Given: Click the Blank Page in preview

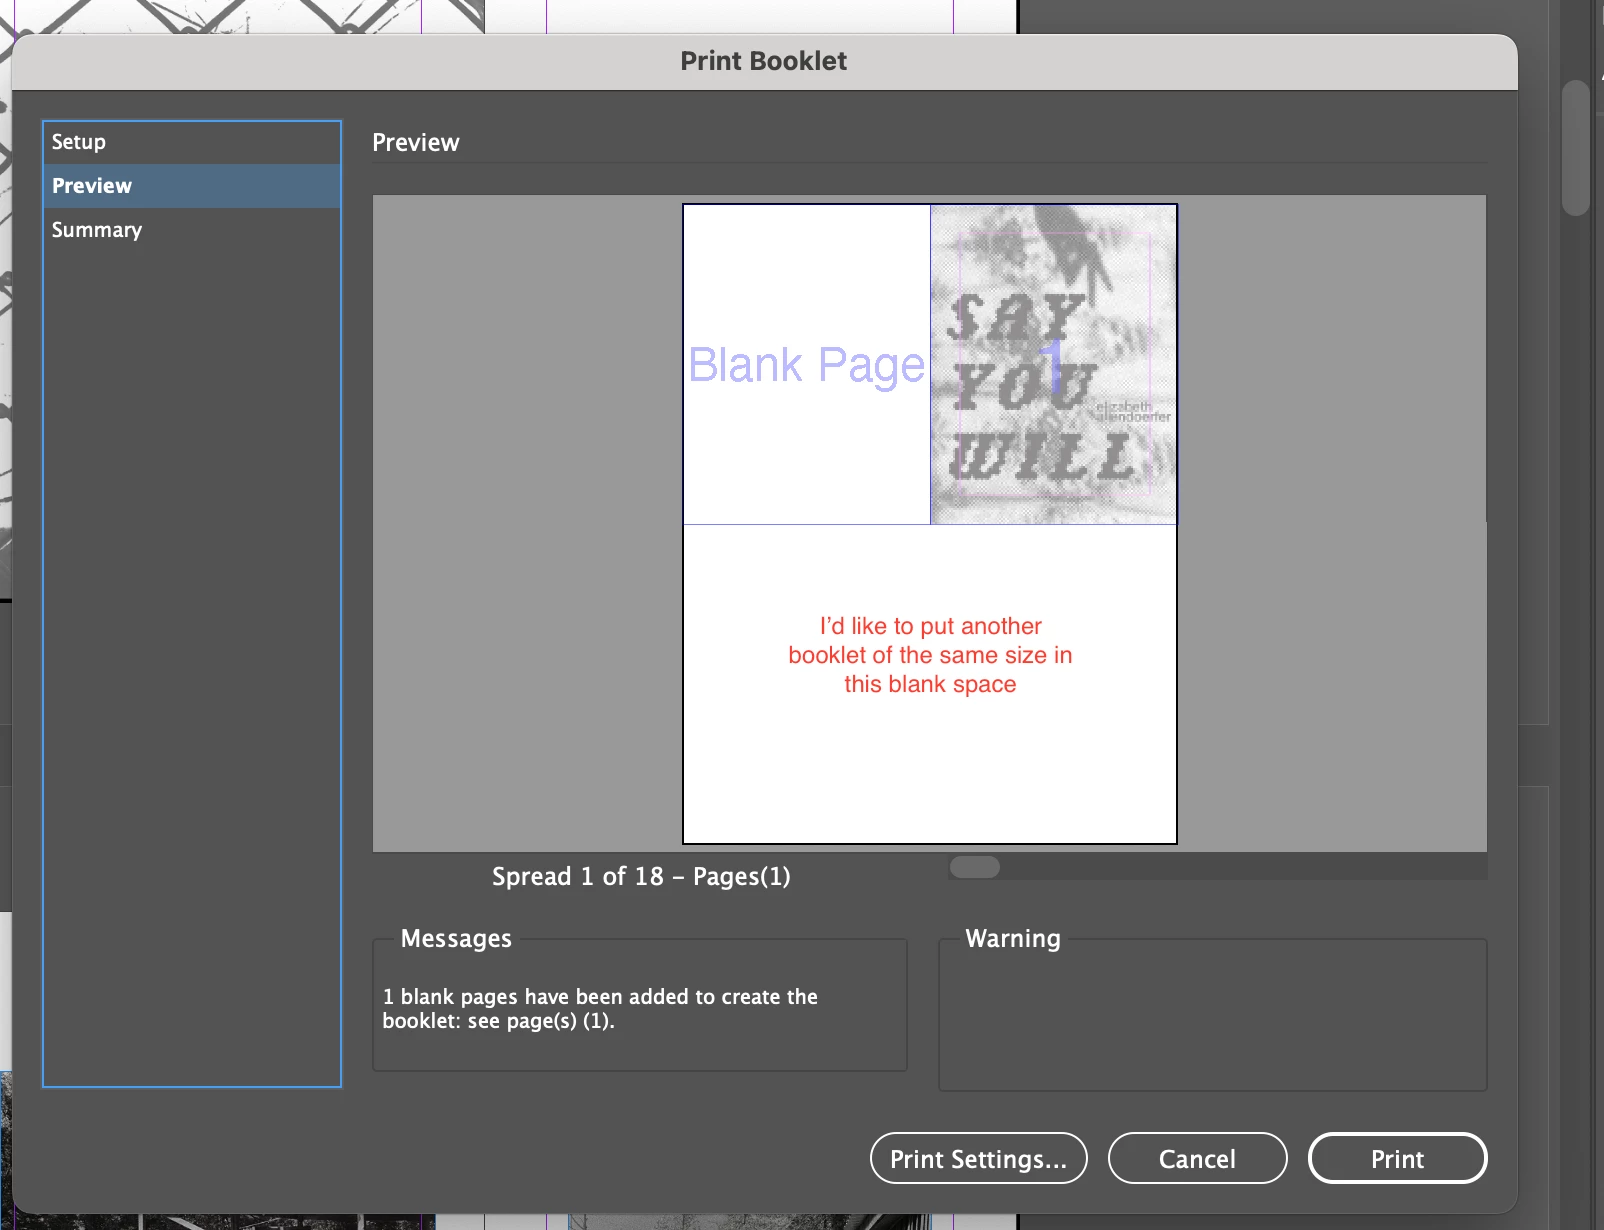Looking at the screenshot, I should [807, 364].
